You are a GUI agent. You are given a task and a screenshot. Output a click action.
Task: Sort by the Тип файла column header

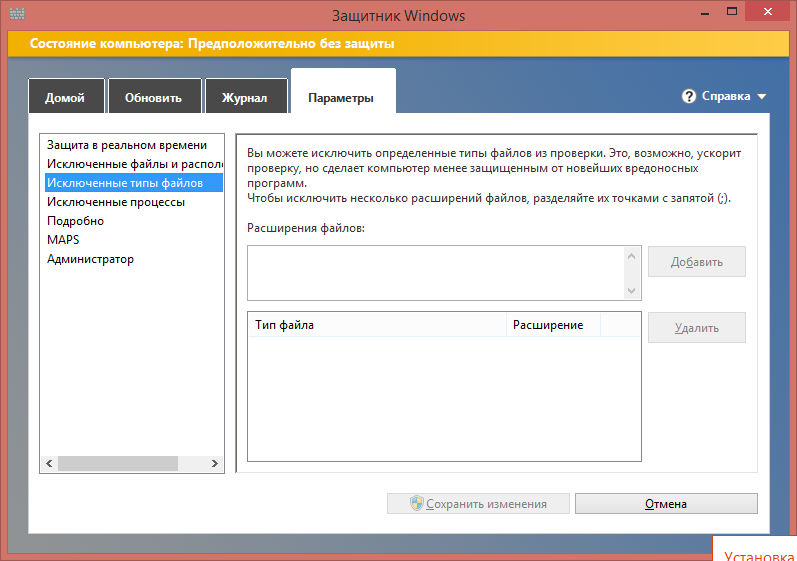(x=377, y=325)
